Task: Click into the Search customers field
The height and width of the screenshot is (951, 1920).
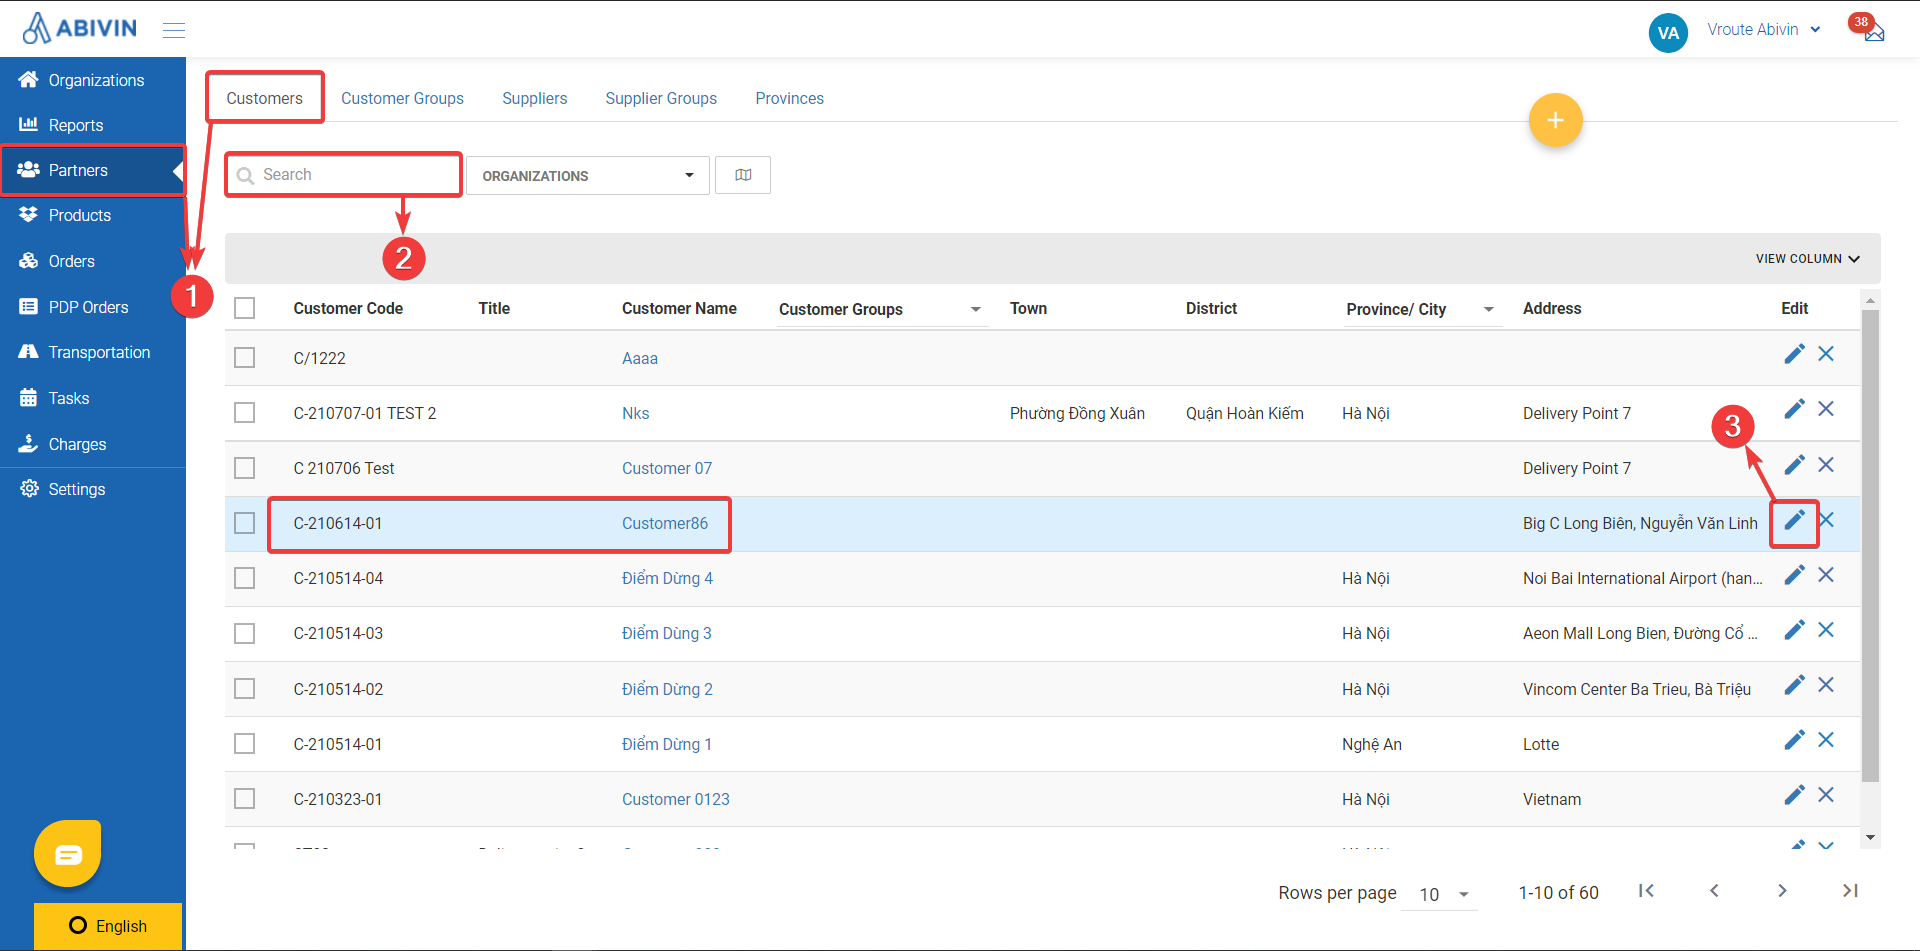Action: [344, 175]
